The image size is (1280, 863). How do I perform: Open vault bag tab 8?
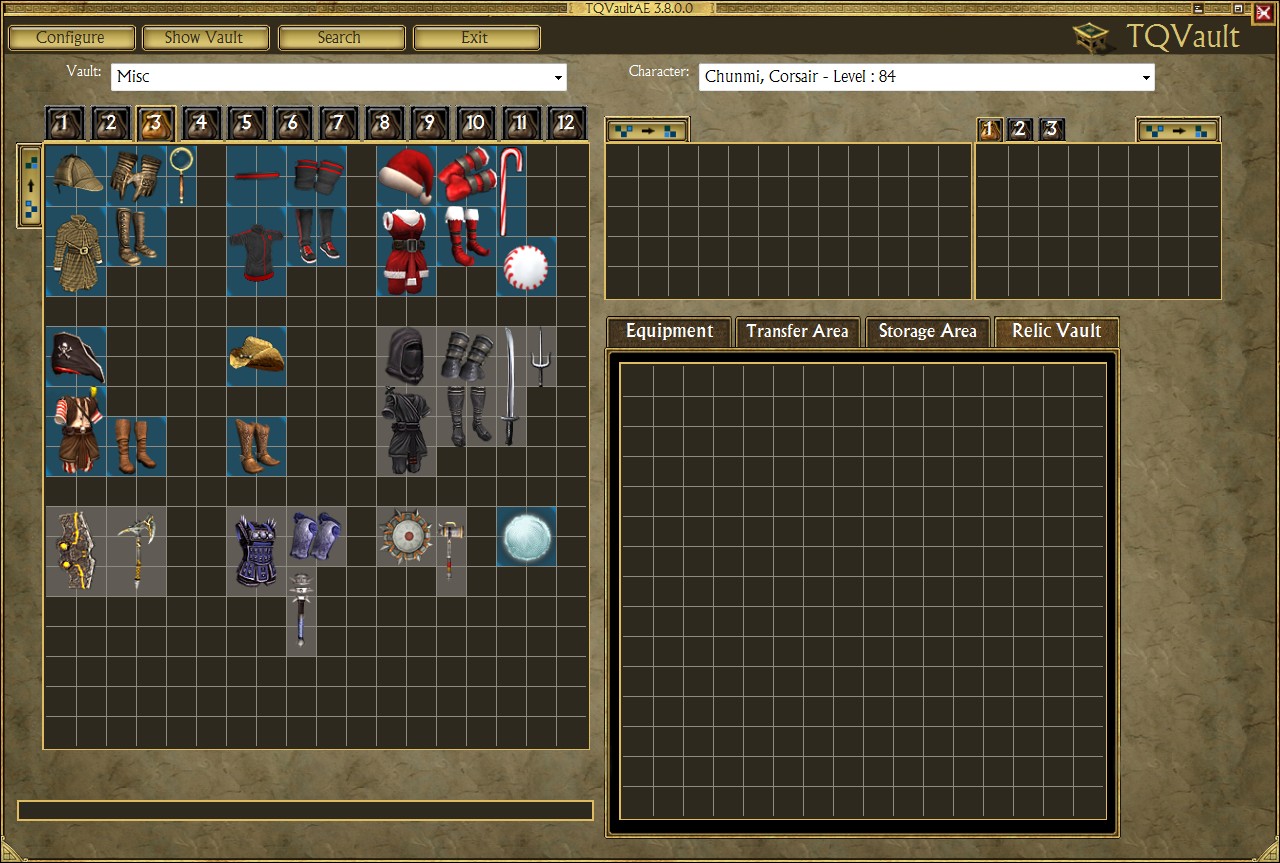coord(384,124)
